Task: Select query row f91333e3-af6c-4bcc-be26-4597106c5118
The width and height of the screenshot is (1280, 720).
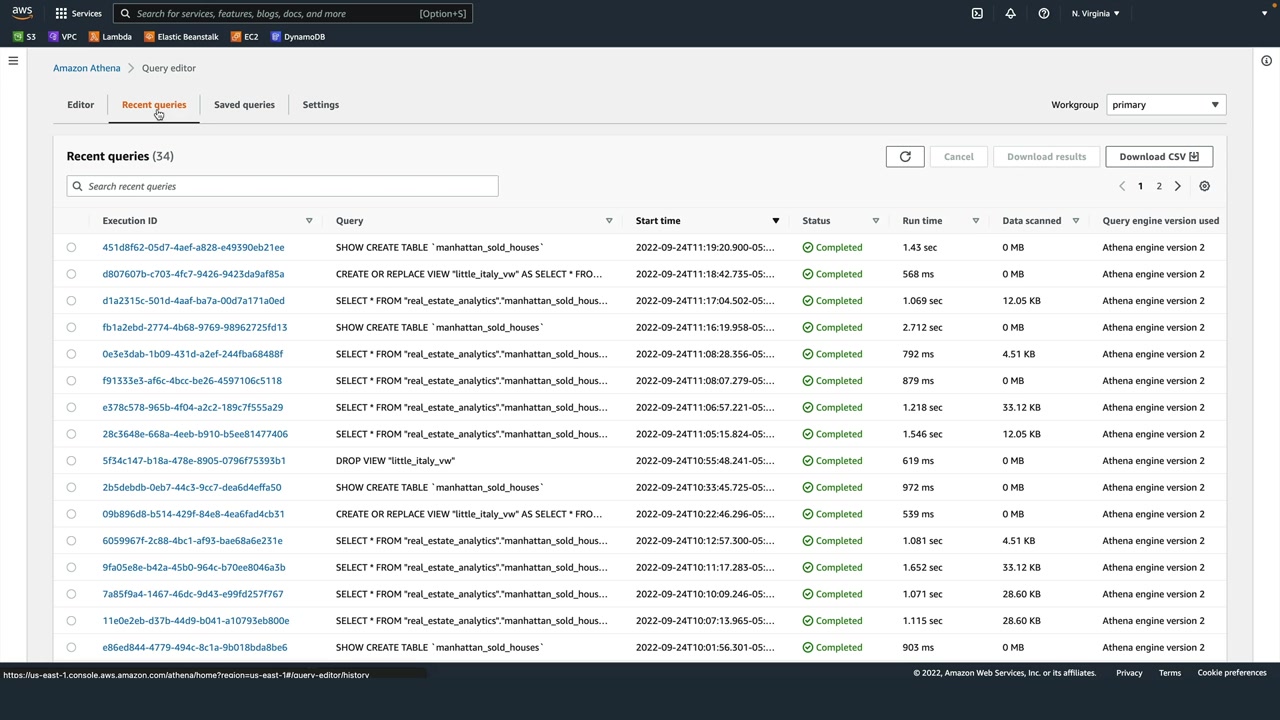Action: click(71, 381)
